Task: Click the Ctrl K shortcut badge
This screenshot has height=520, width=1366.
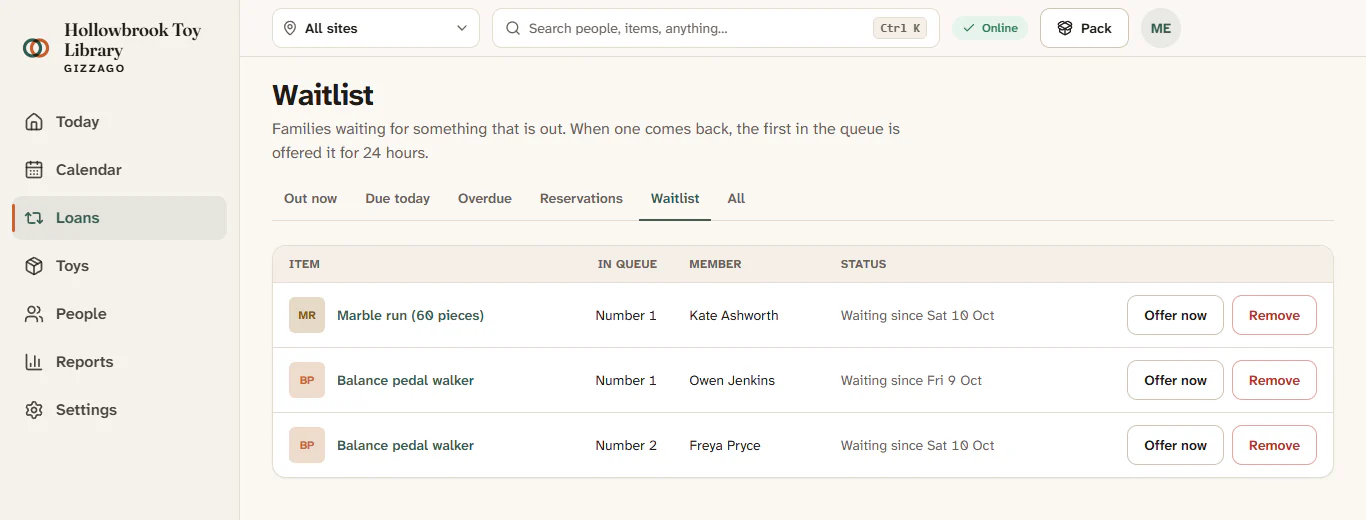Action: pos(900,28)
